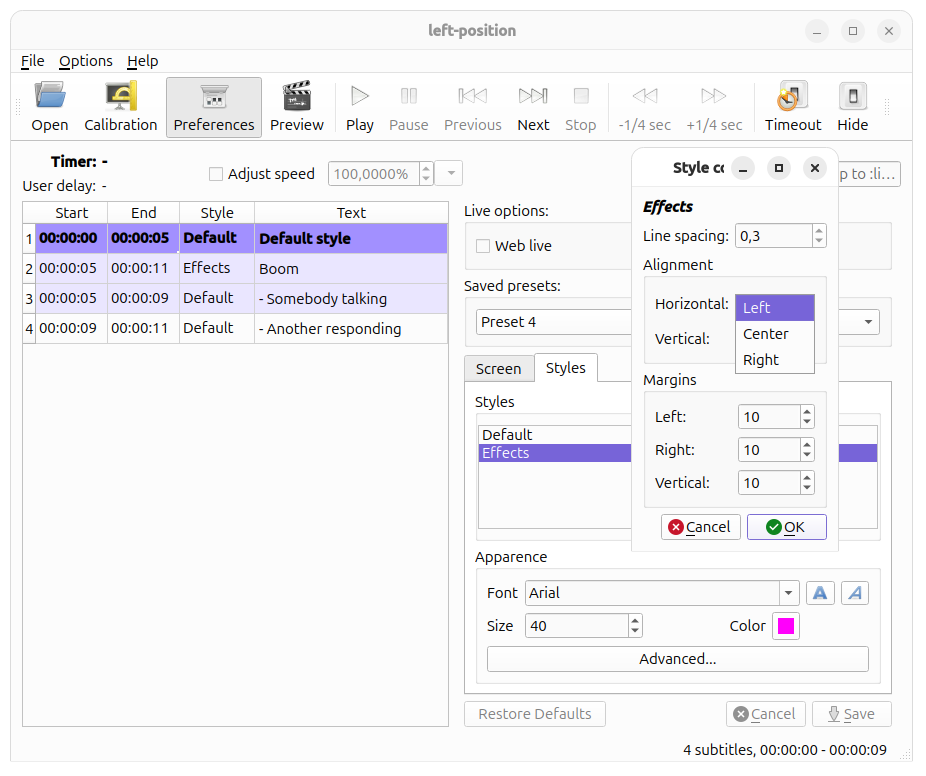Select Effects in Styles list
The width and height of the screenshot is (926, 776).
click(555, 453)
